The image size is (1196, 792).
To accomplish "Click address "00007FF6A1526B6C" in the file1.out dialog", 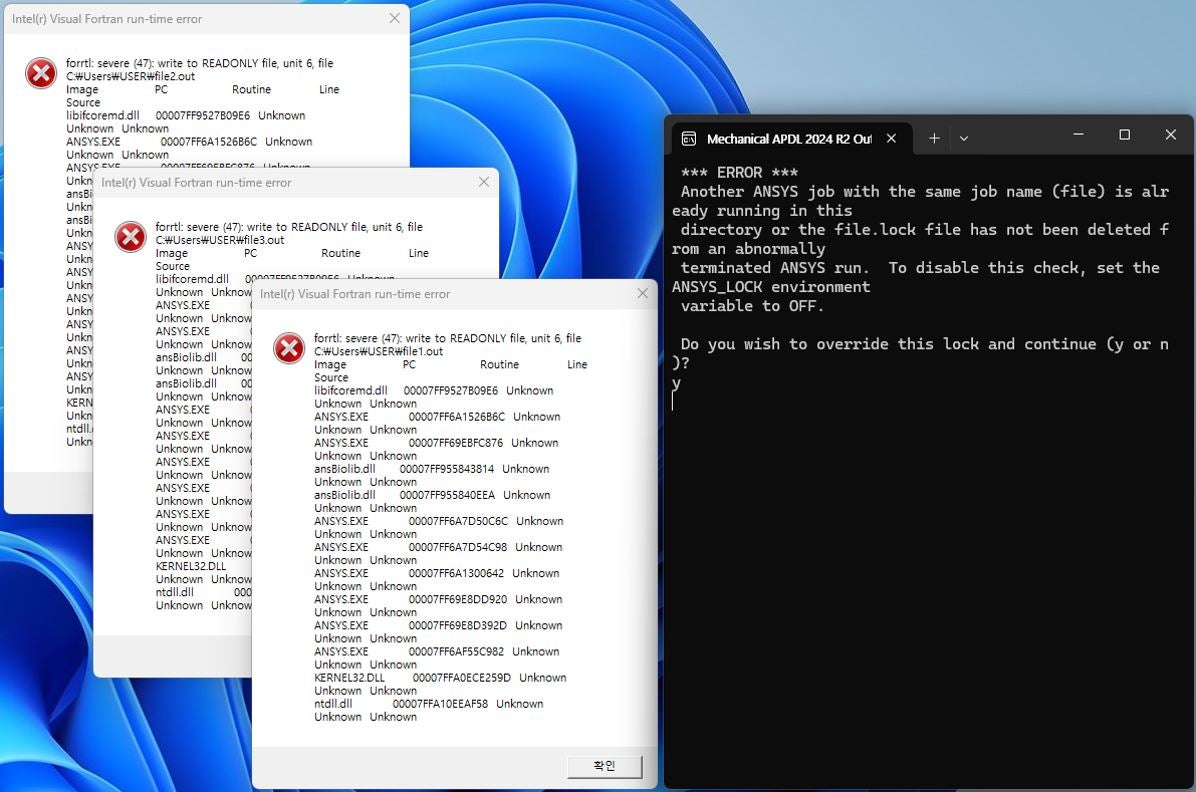I will coord(457,417).
